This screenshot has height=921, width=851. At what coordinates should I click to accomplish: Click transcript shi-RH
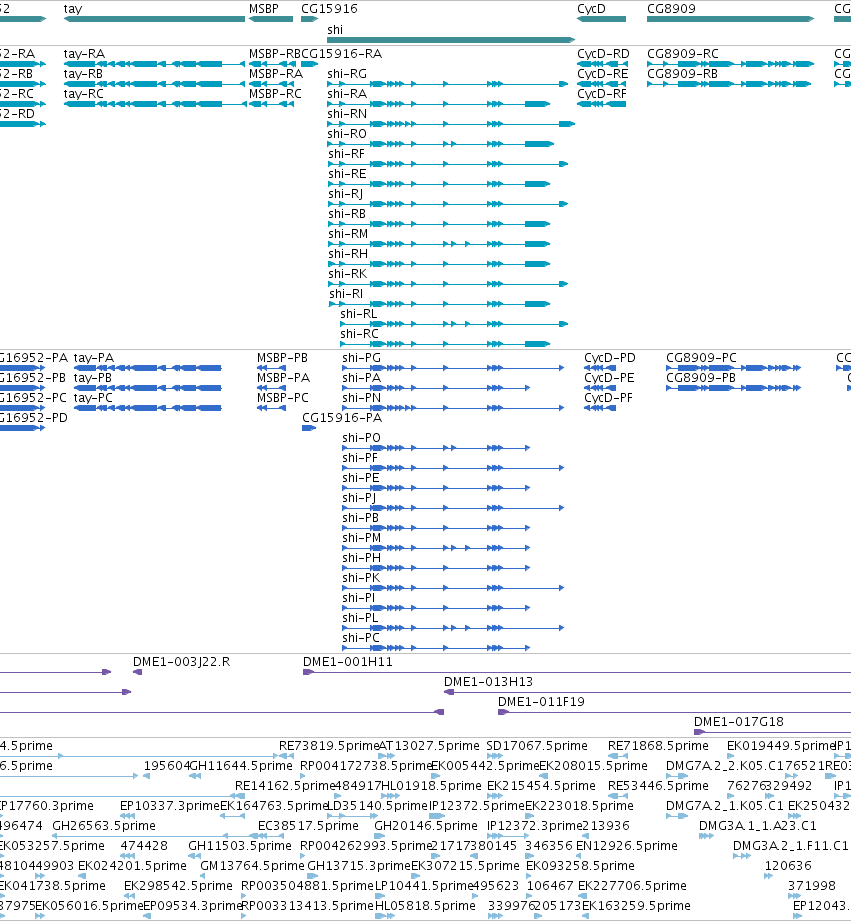348,254
